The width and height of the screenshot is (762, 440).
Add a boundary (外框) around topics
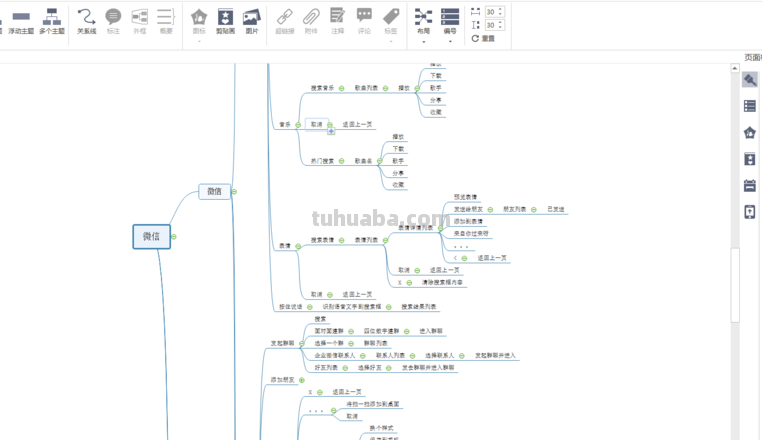[x=139, y=22]
